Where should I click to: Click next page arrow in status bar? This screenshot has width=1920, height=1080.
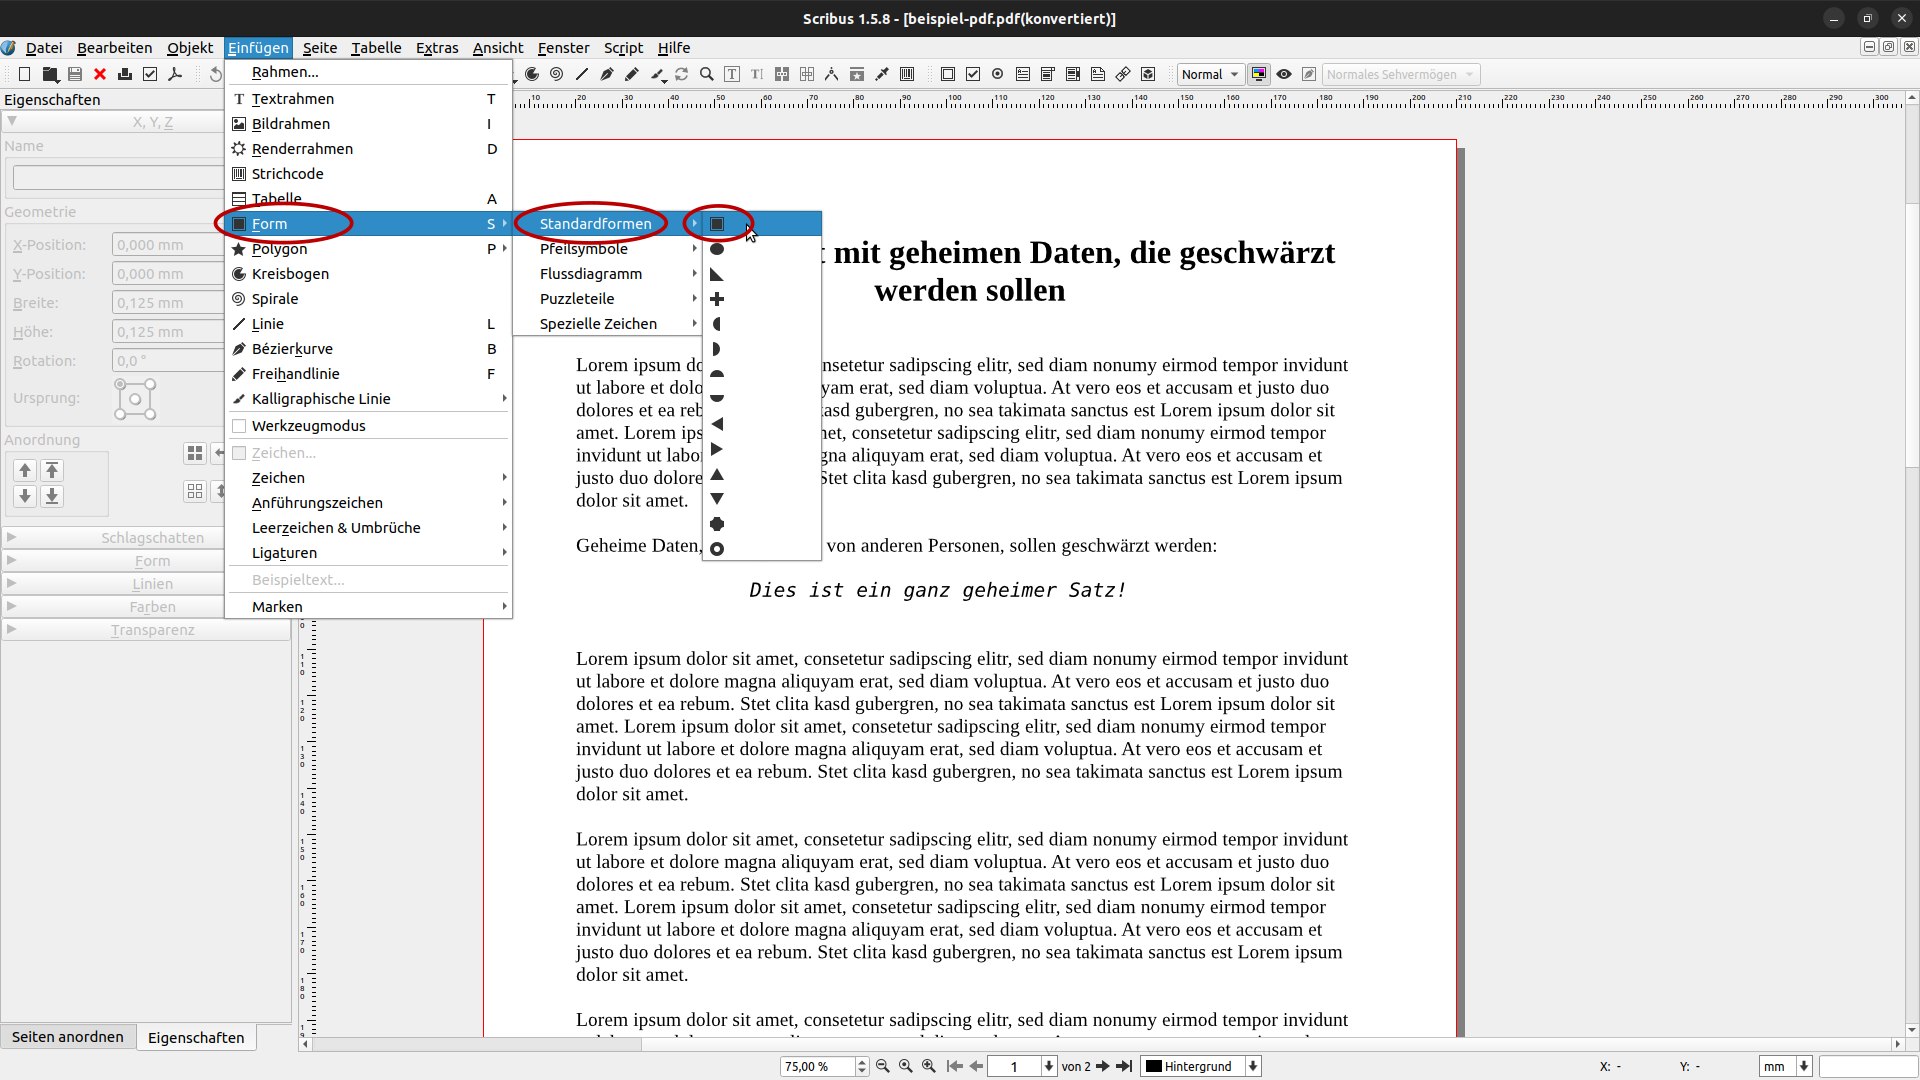point(1102,1066)
